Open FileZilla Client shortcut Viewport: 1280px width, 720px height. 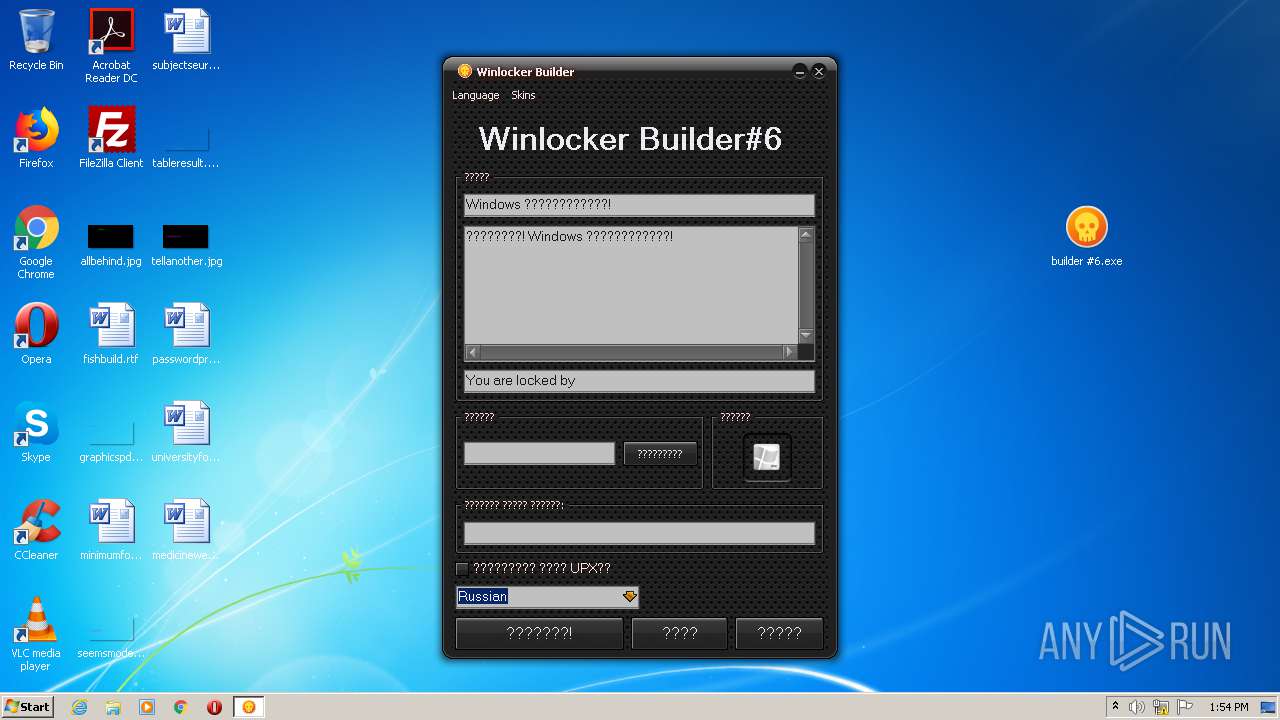(x=111, y=138)
